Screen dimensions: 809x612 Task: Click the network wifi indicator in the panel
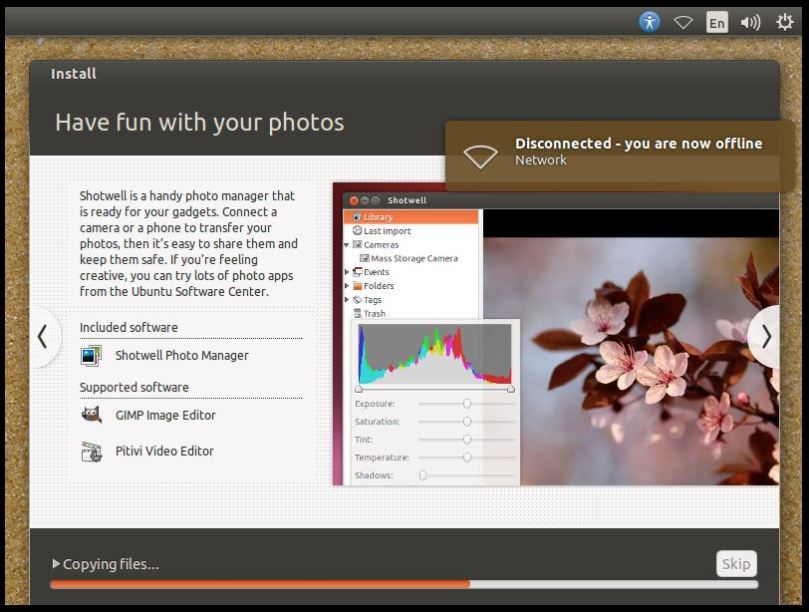click(683, 20)
